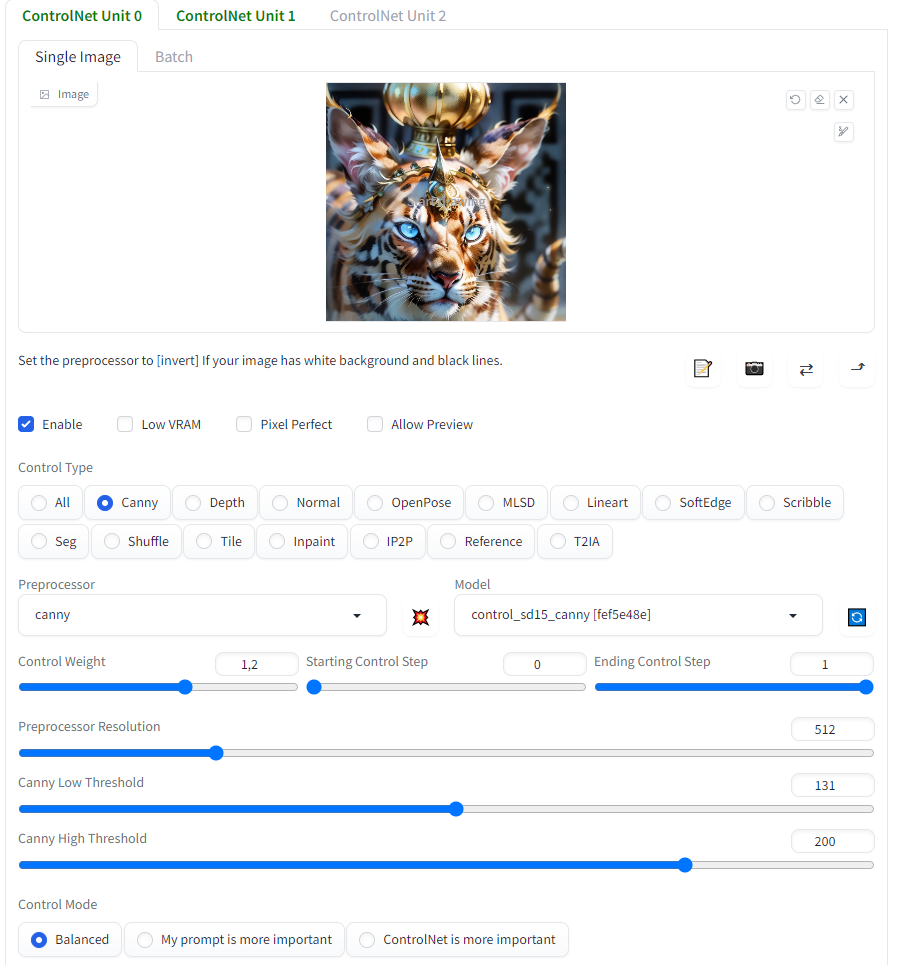
Task: Click the undo icon above the image
Action: click(x=795, y=100)
